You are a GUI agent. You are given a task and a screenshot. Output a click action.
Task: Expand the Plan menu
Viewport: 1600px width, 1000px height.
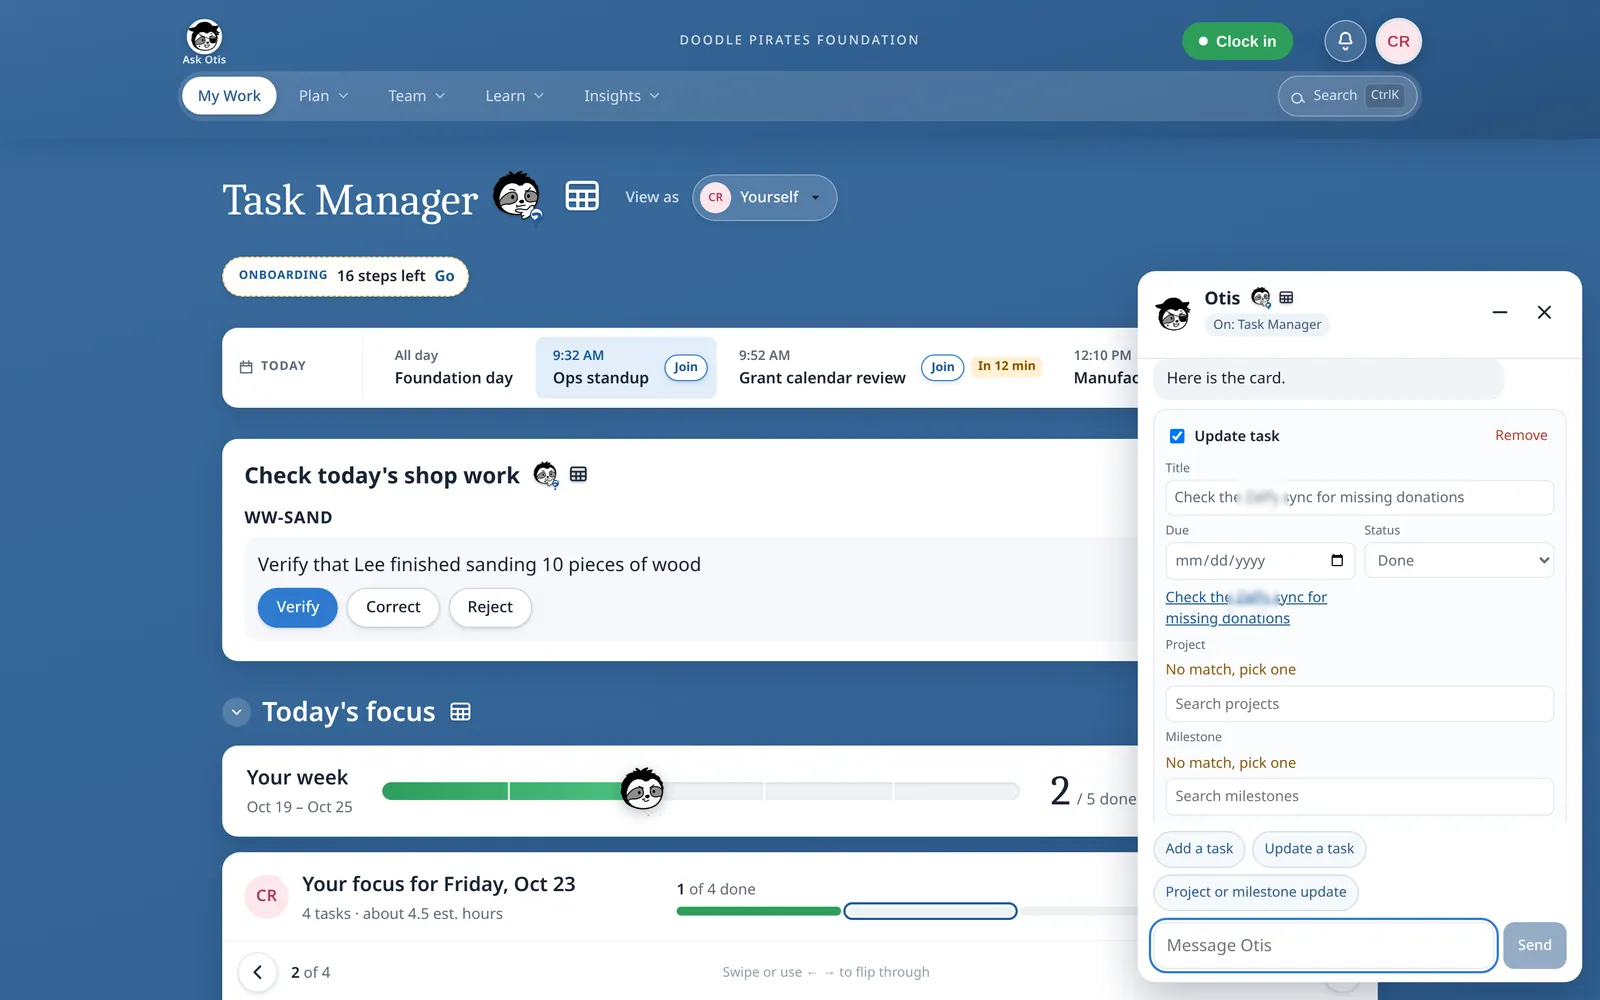[x=323, y=96]
